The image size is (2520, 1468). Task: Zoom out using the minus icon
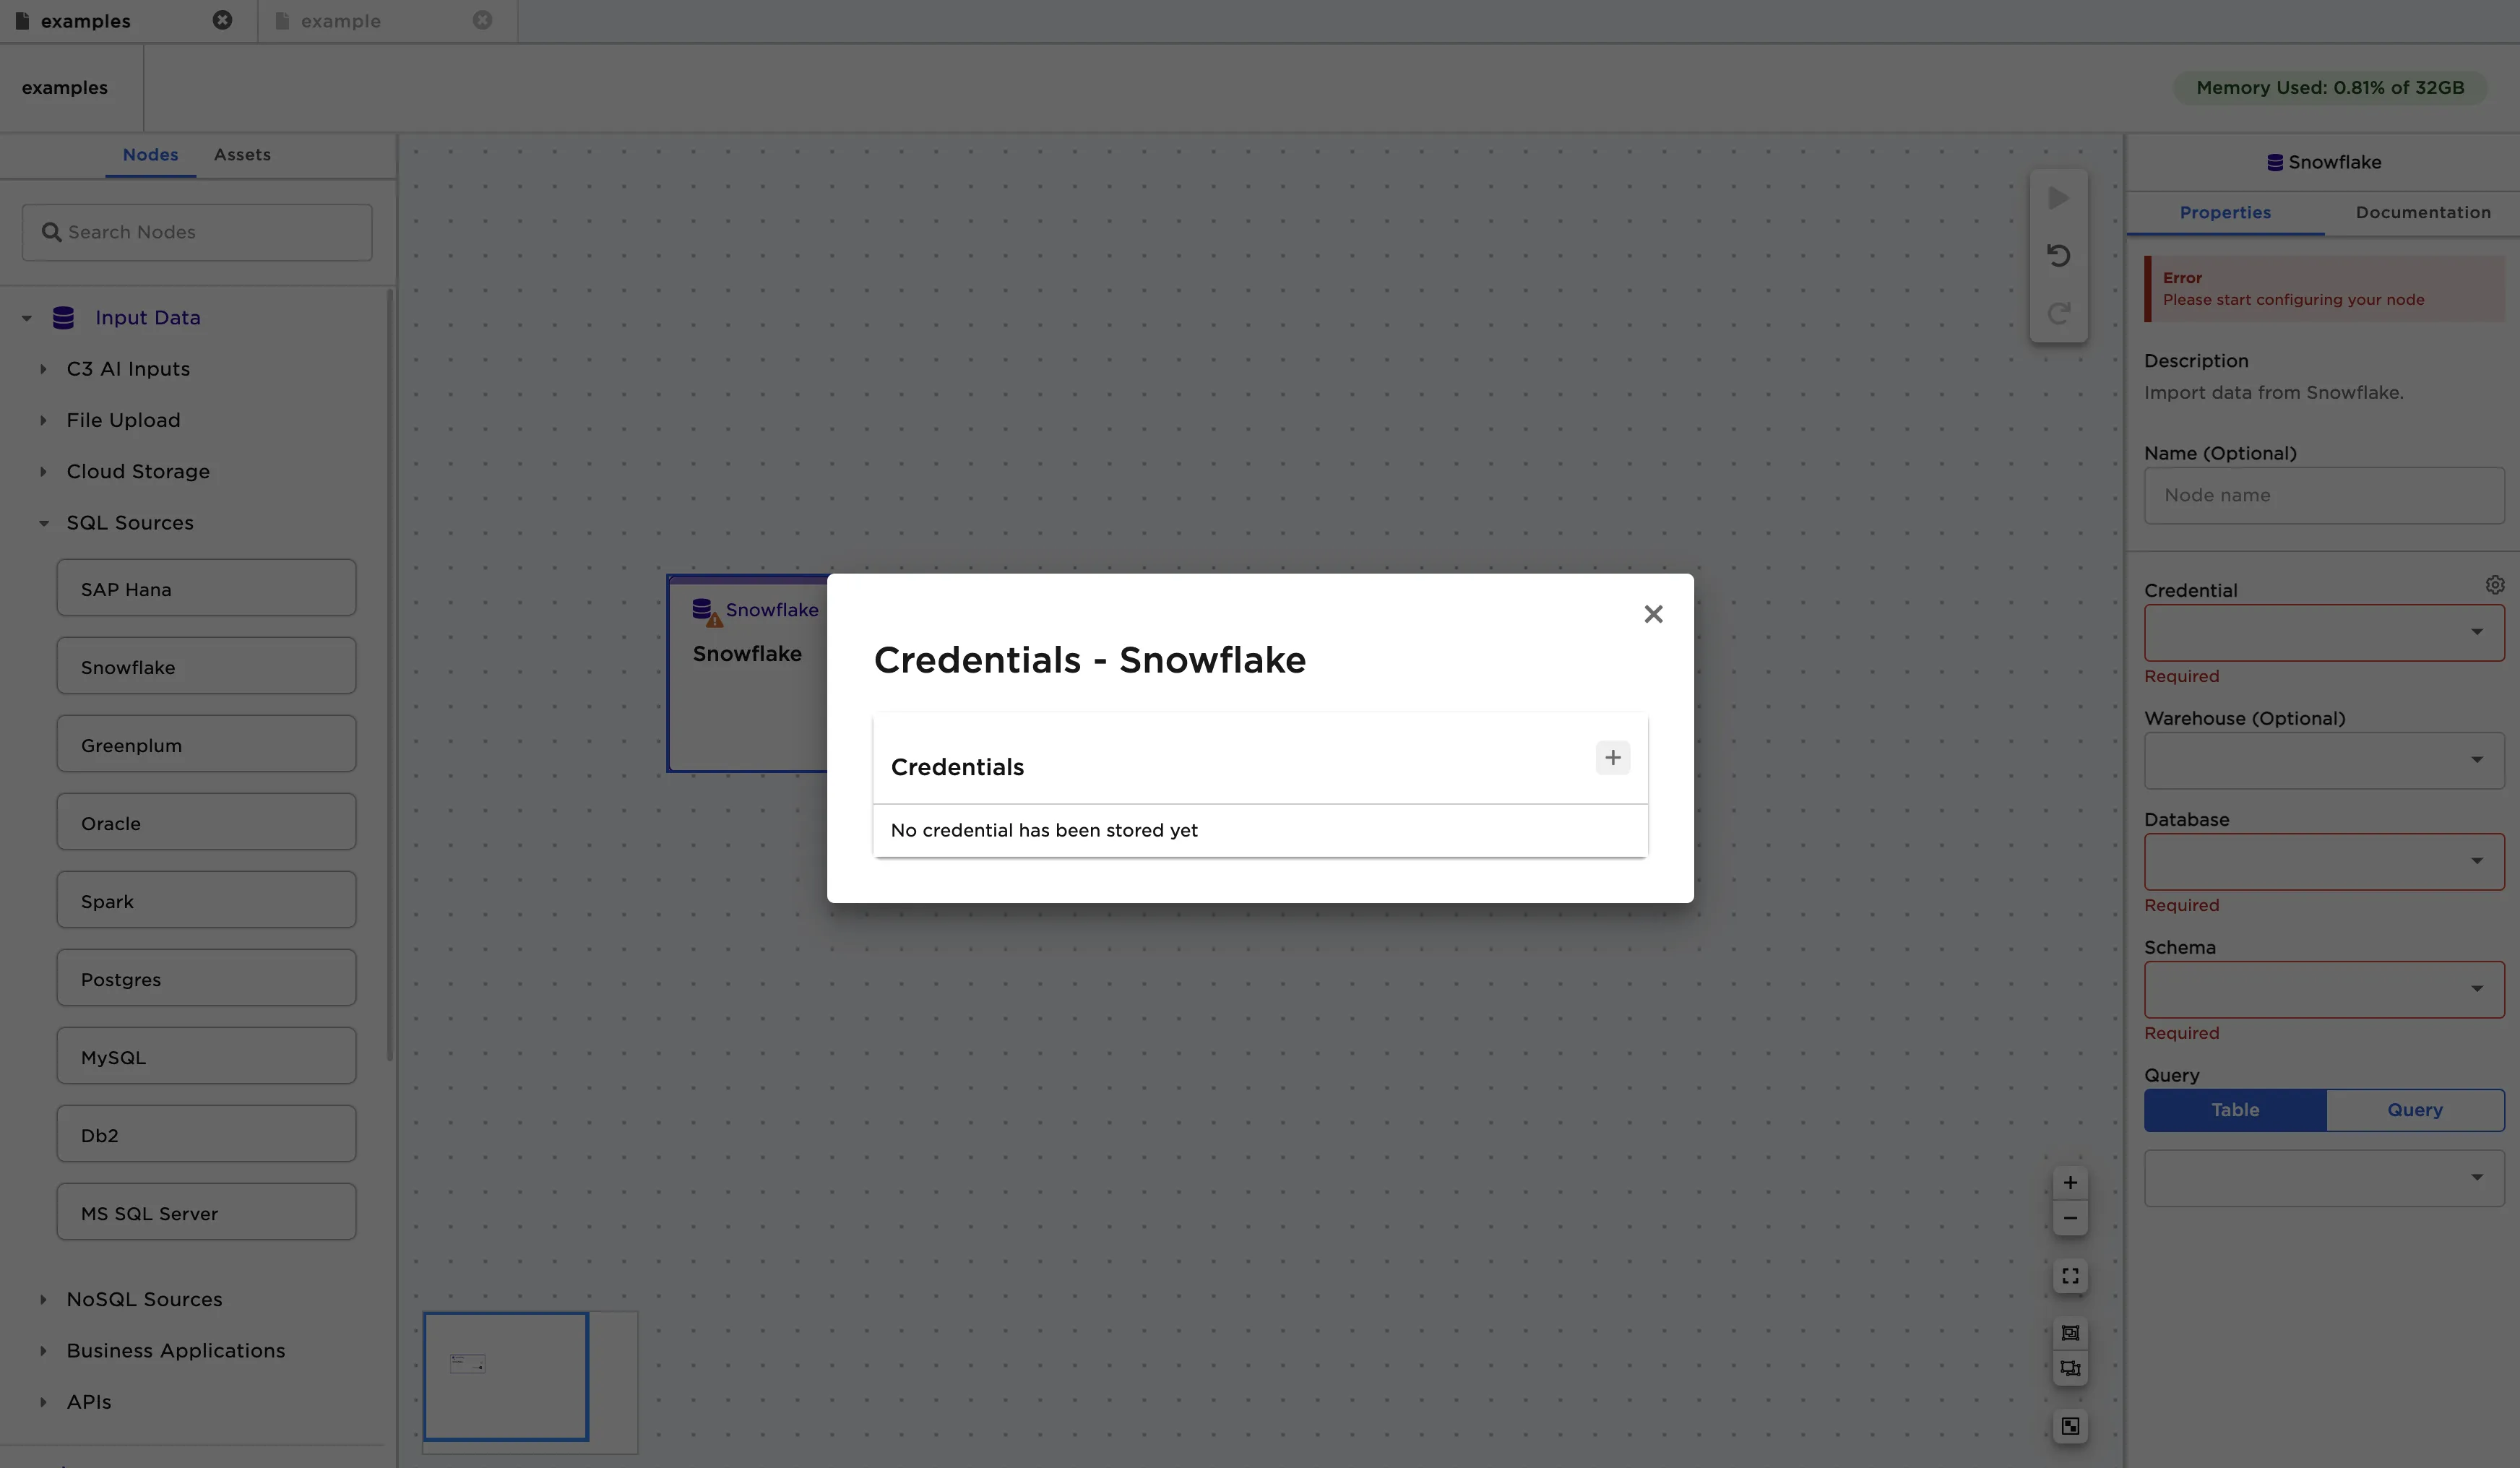click(x=2070, y=1218)
